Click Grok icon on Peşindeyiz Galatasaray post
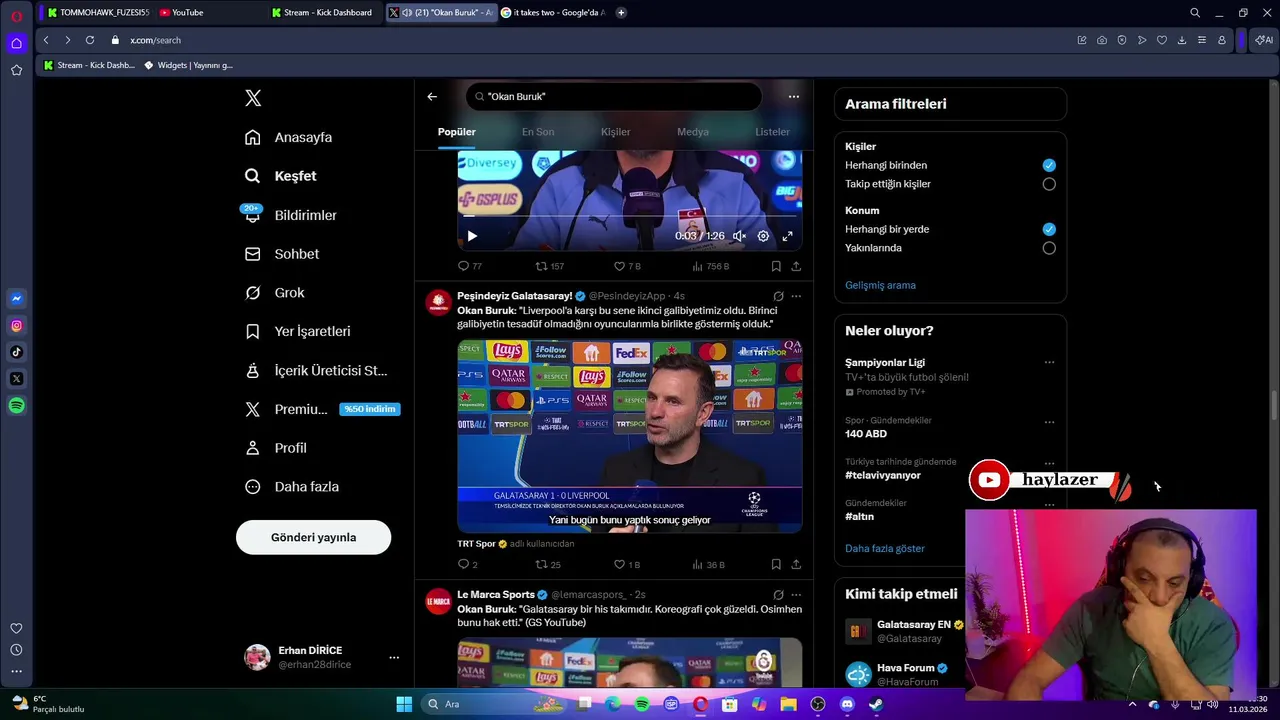Image resolution: width=1280 pixels, height=720 pixels. click(778, 296)
